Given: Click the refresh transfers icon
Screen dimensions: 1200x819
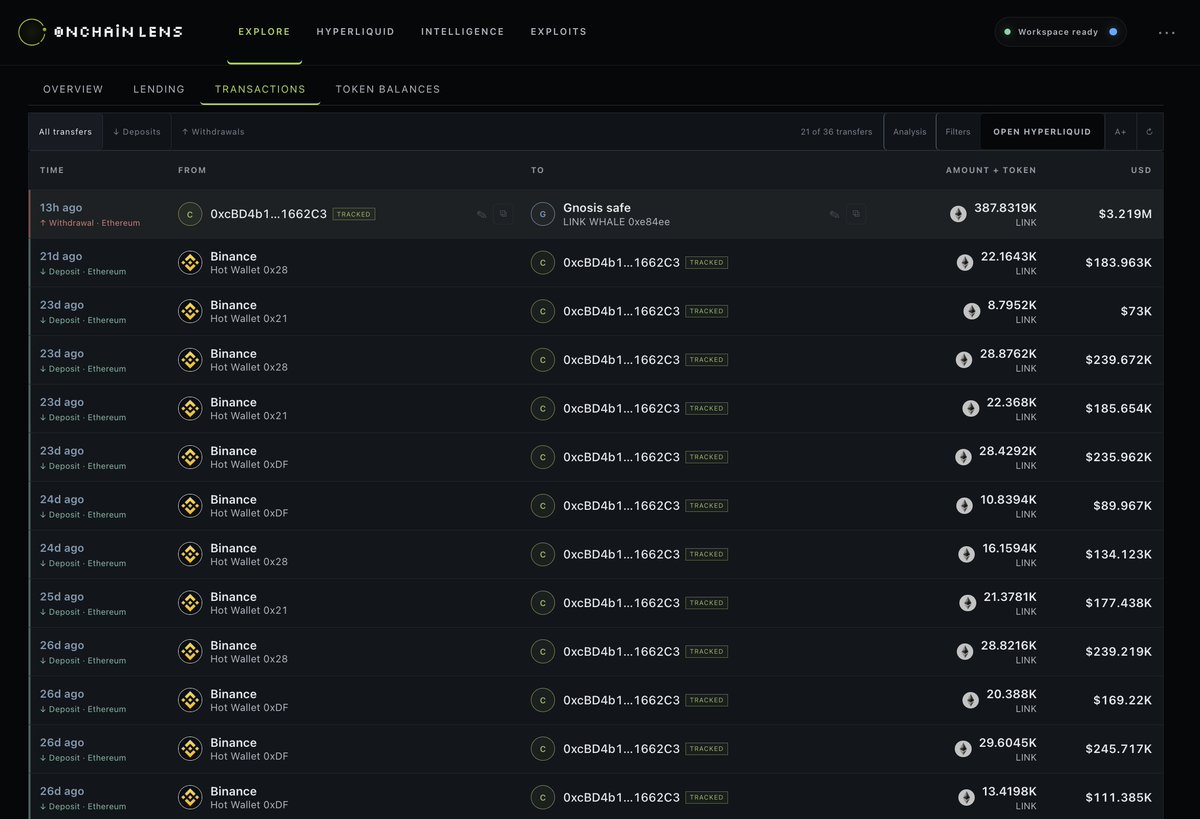Looking at the screenshot, I should pyautogui.click(x=1150, y=131).
